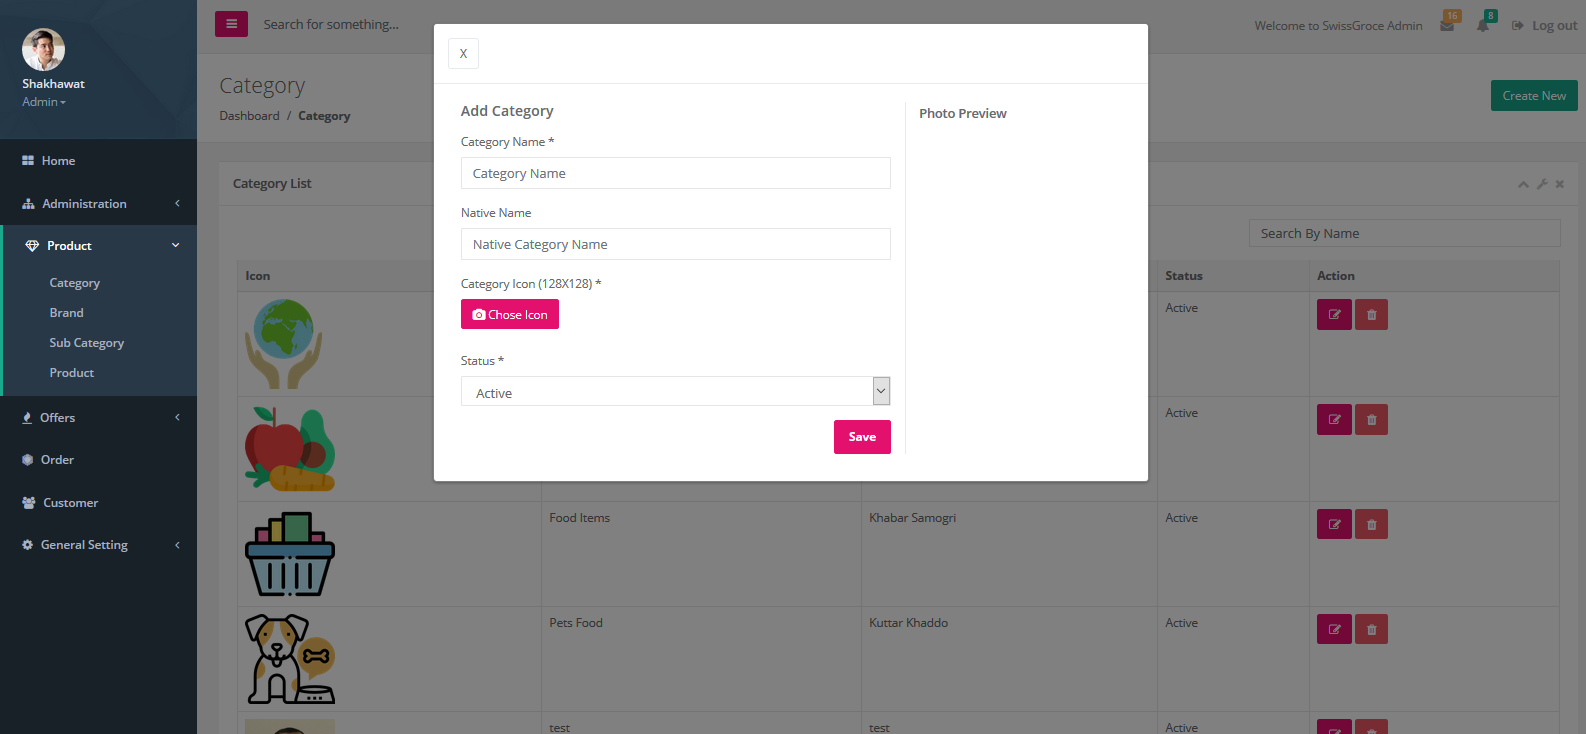Delete the Pets Food category

tap(1371, 628)
